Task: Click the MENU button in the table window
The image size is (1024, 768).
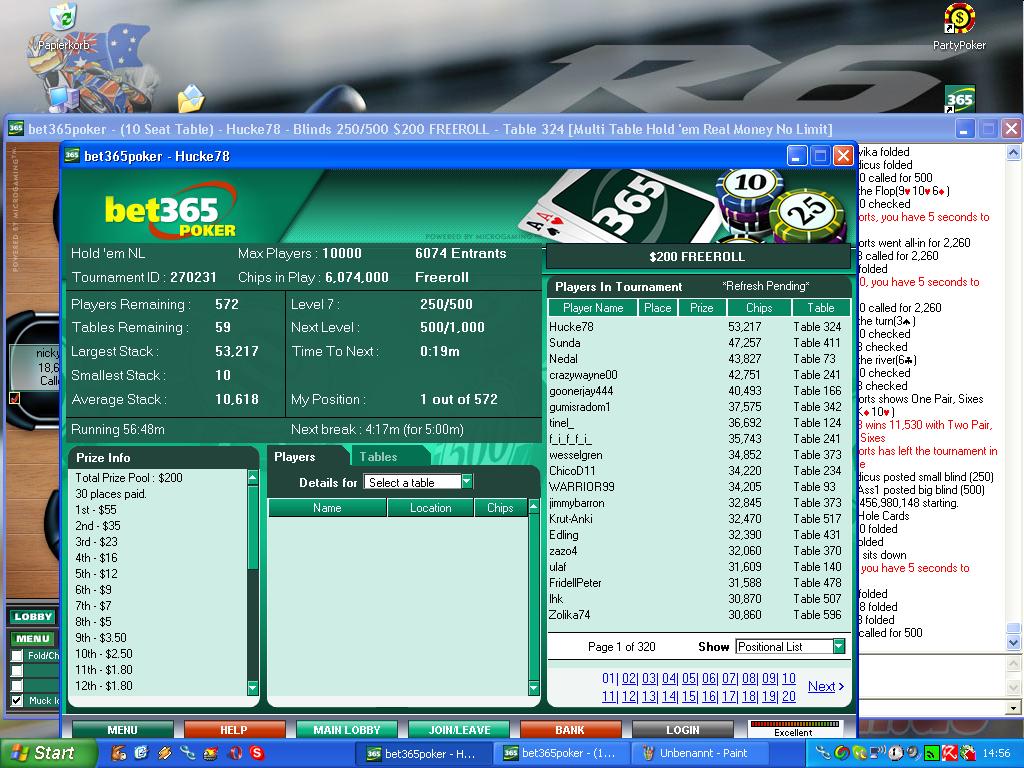Action: 33,638
